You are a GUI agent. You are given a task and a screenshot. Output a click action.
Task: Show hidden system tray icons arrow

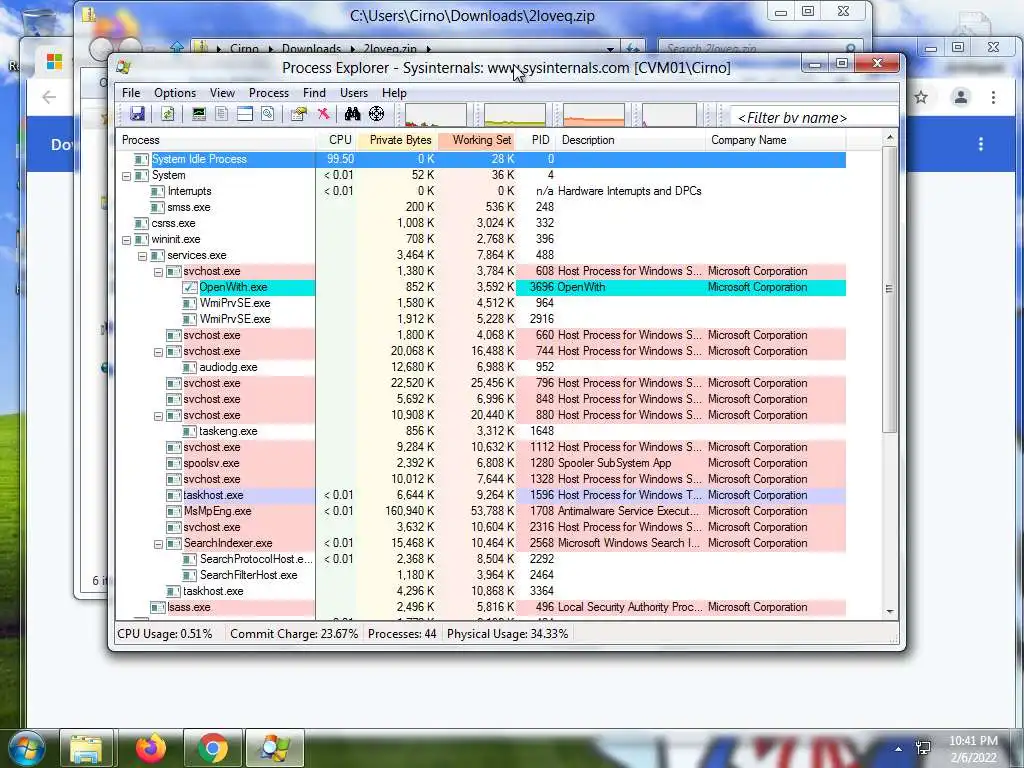(x=899, y=749)
